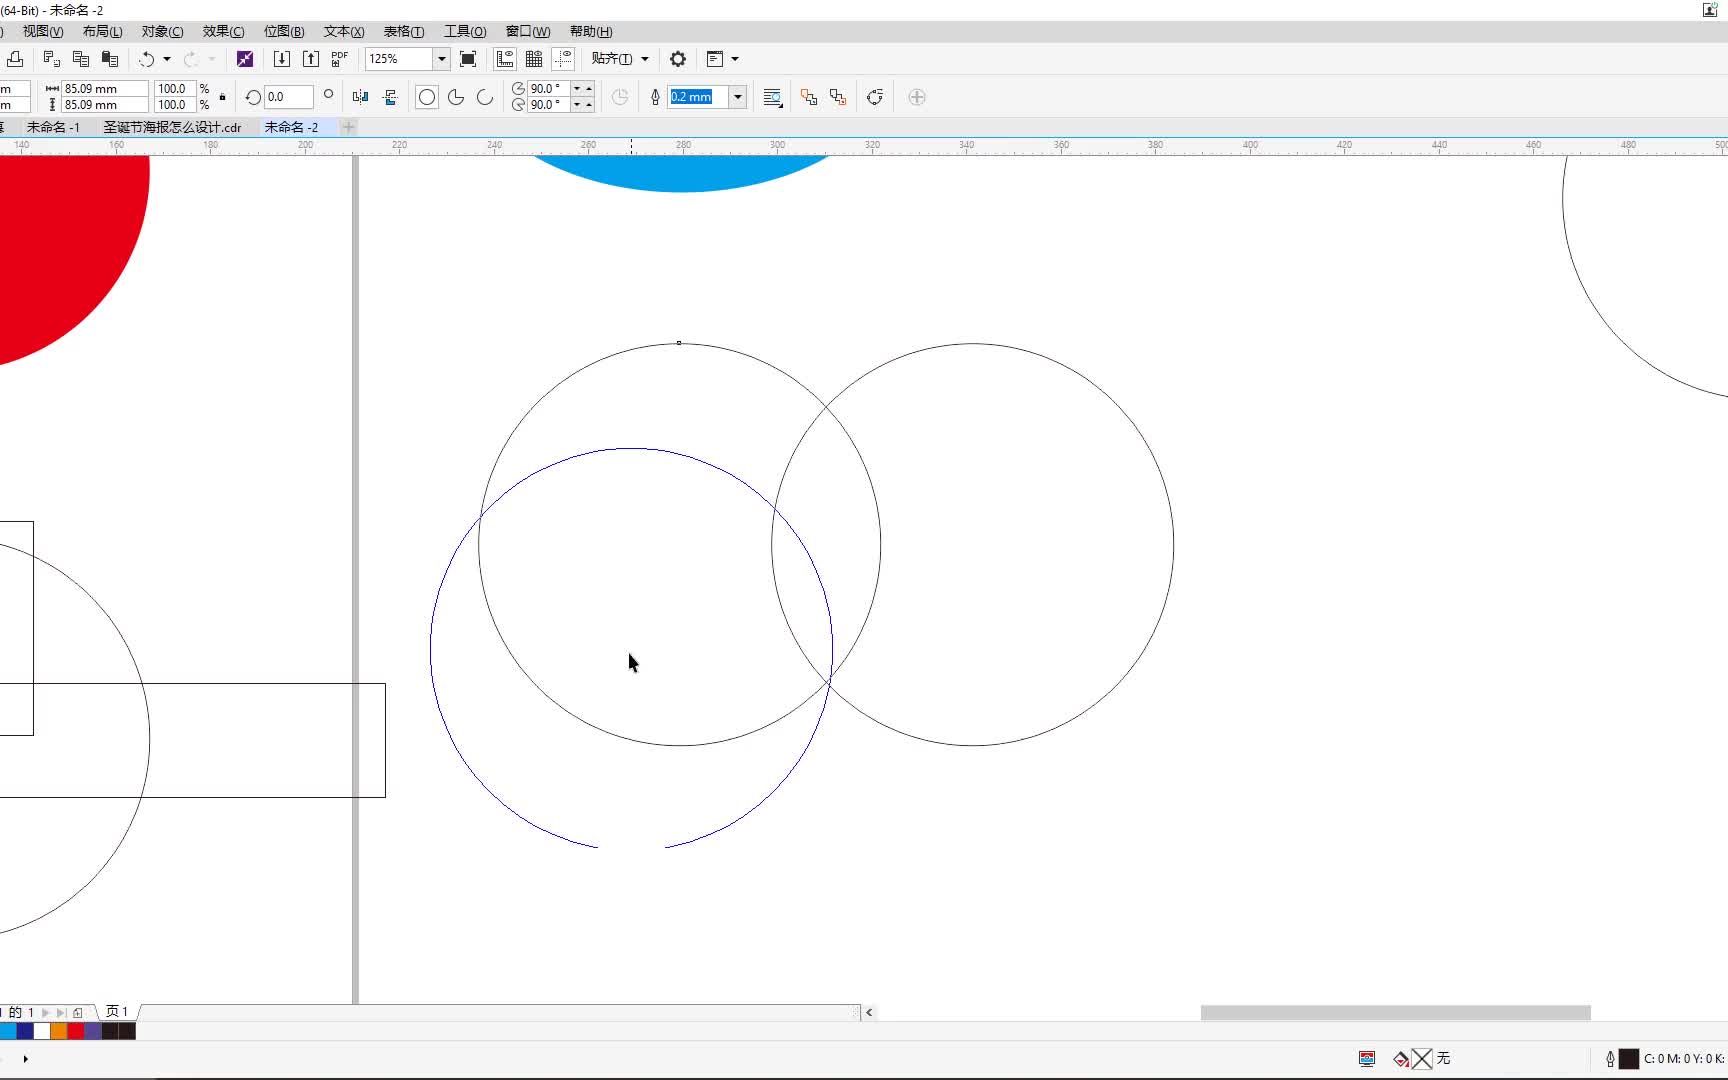Click the Wrap text icon
The width and height of the screenshot is (1728, 1080).
[x=773, y=97]
